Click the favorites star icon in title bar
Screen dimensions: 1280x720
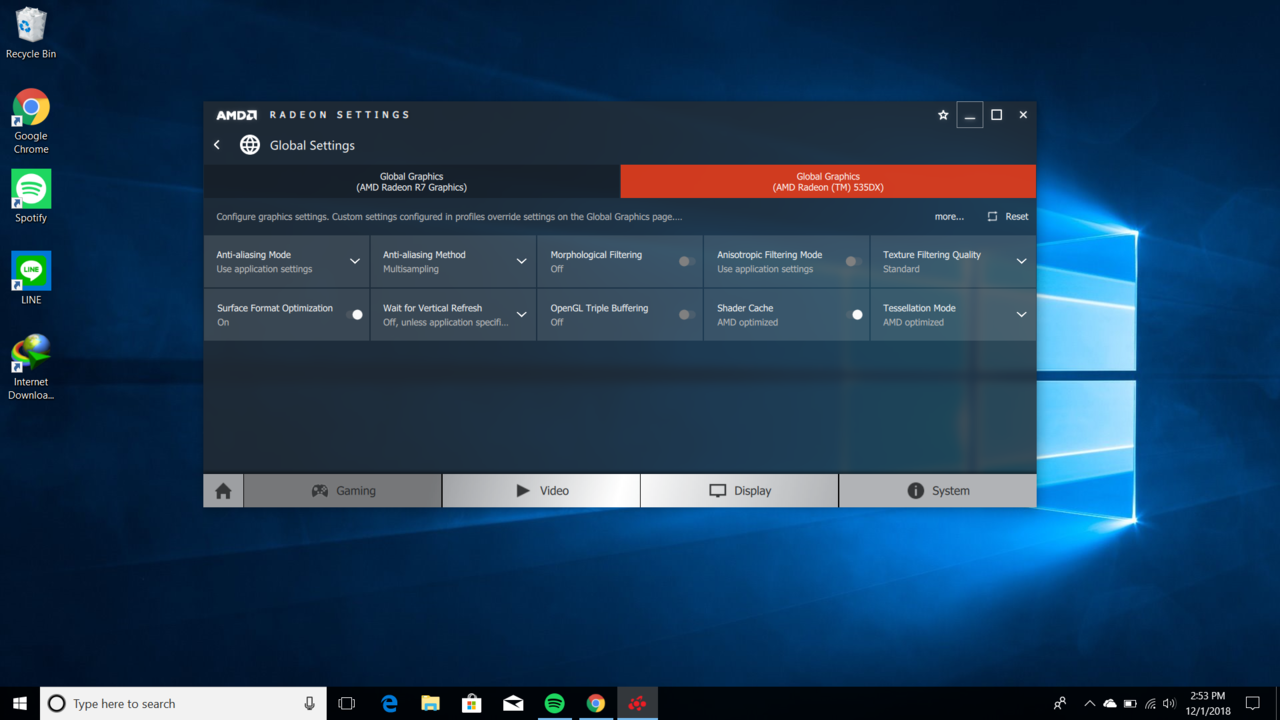[x=943, y=115]
